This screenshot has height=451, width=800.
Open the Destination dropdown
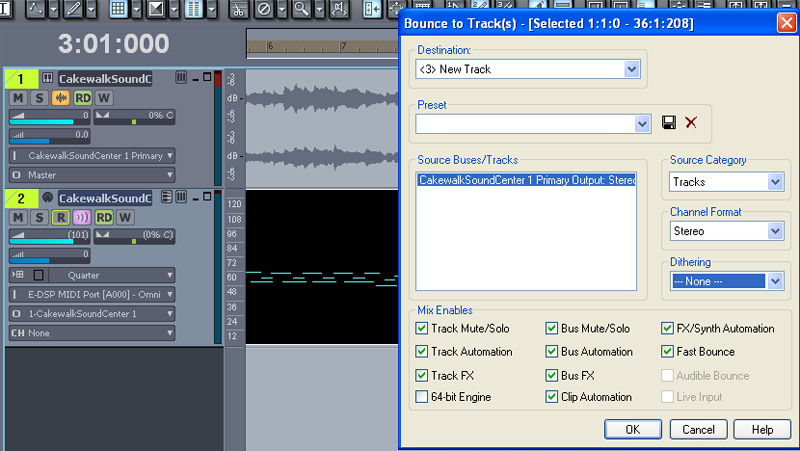(631, 69)
